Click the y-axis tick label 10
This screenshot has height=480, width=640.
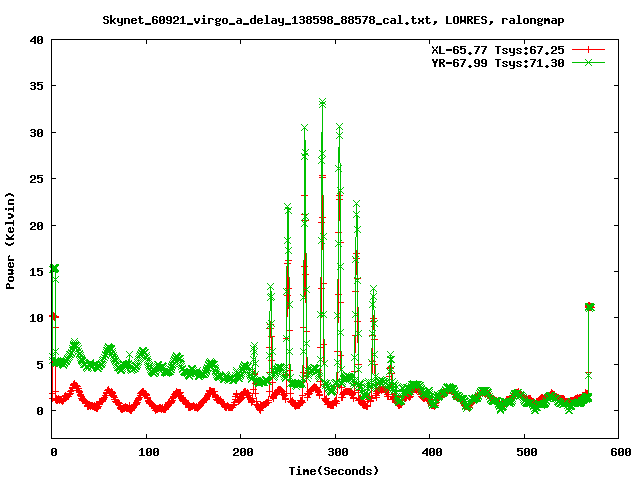point(36,318)
